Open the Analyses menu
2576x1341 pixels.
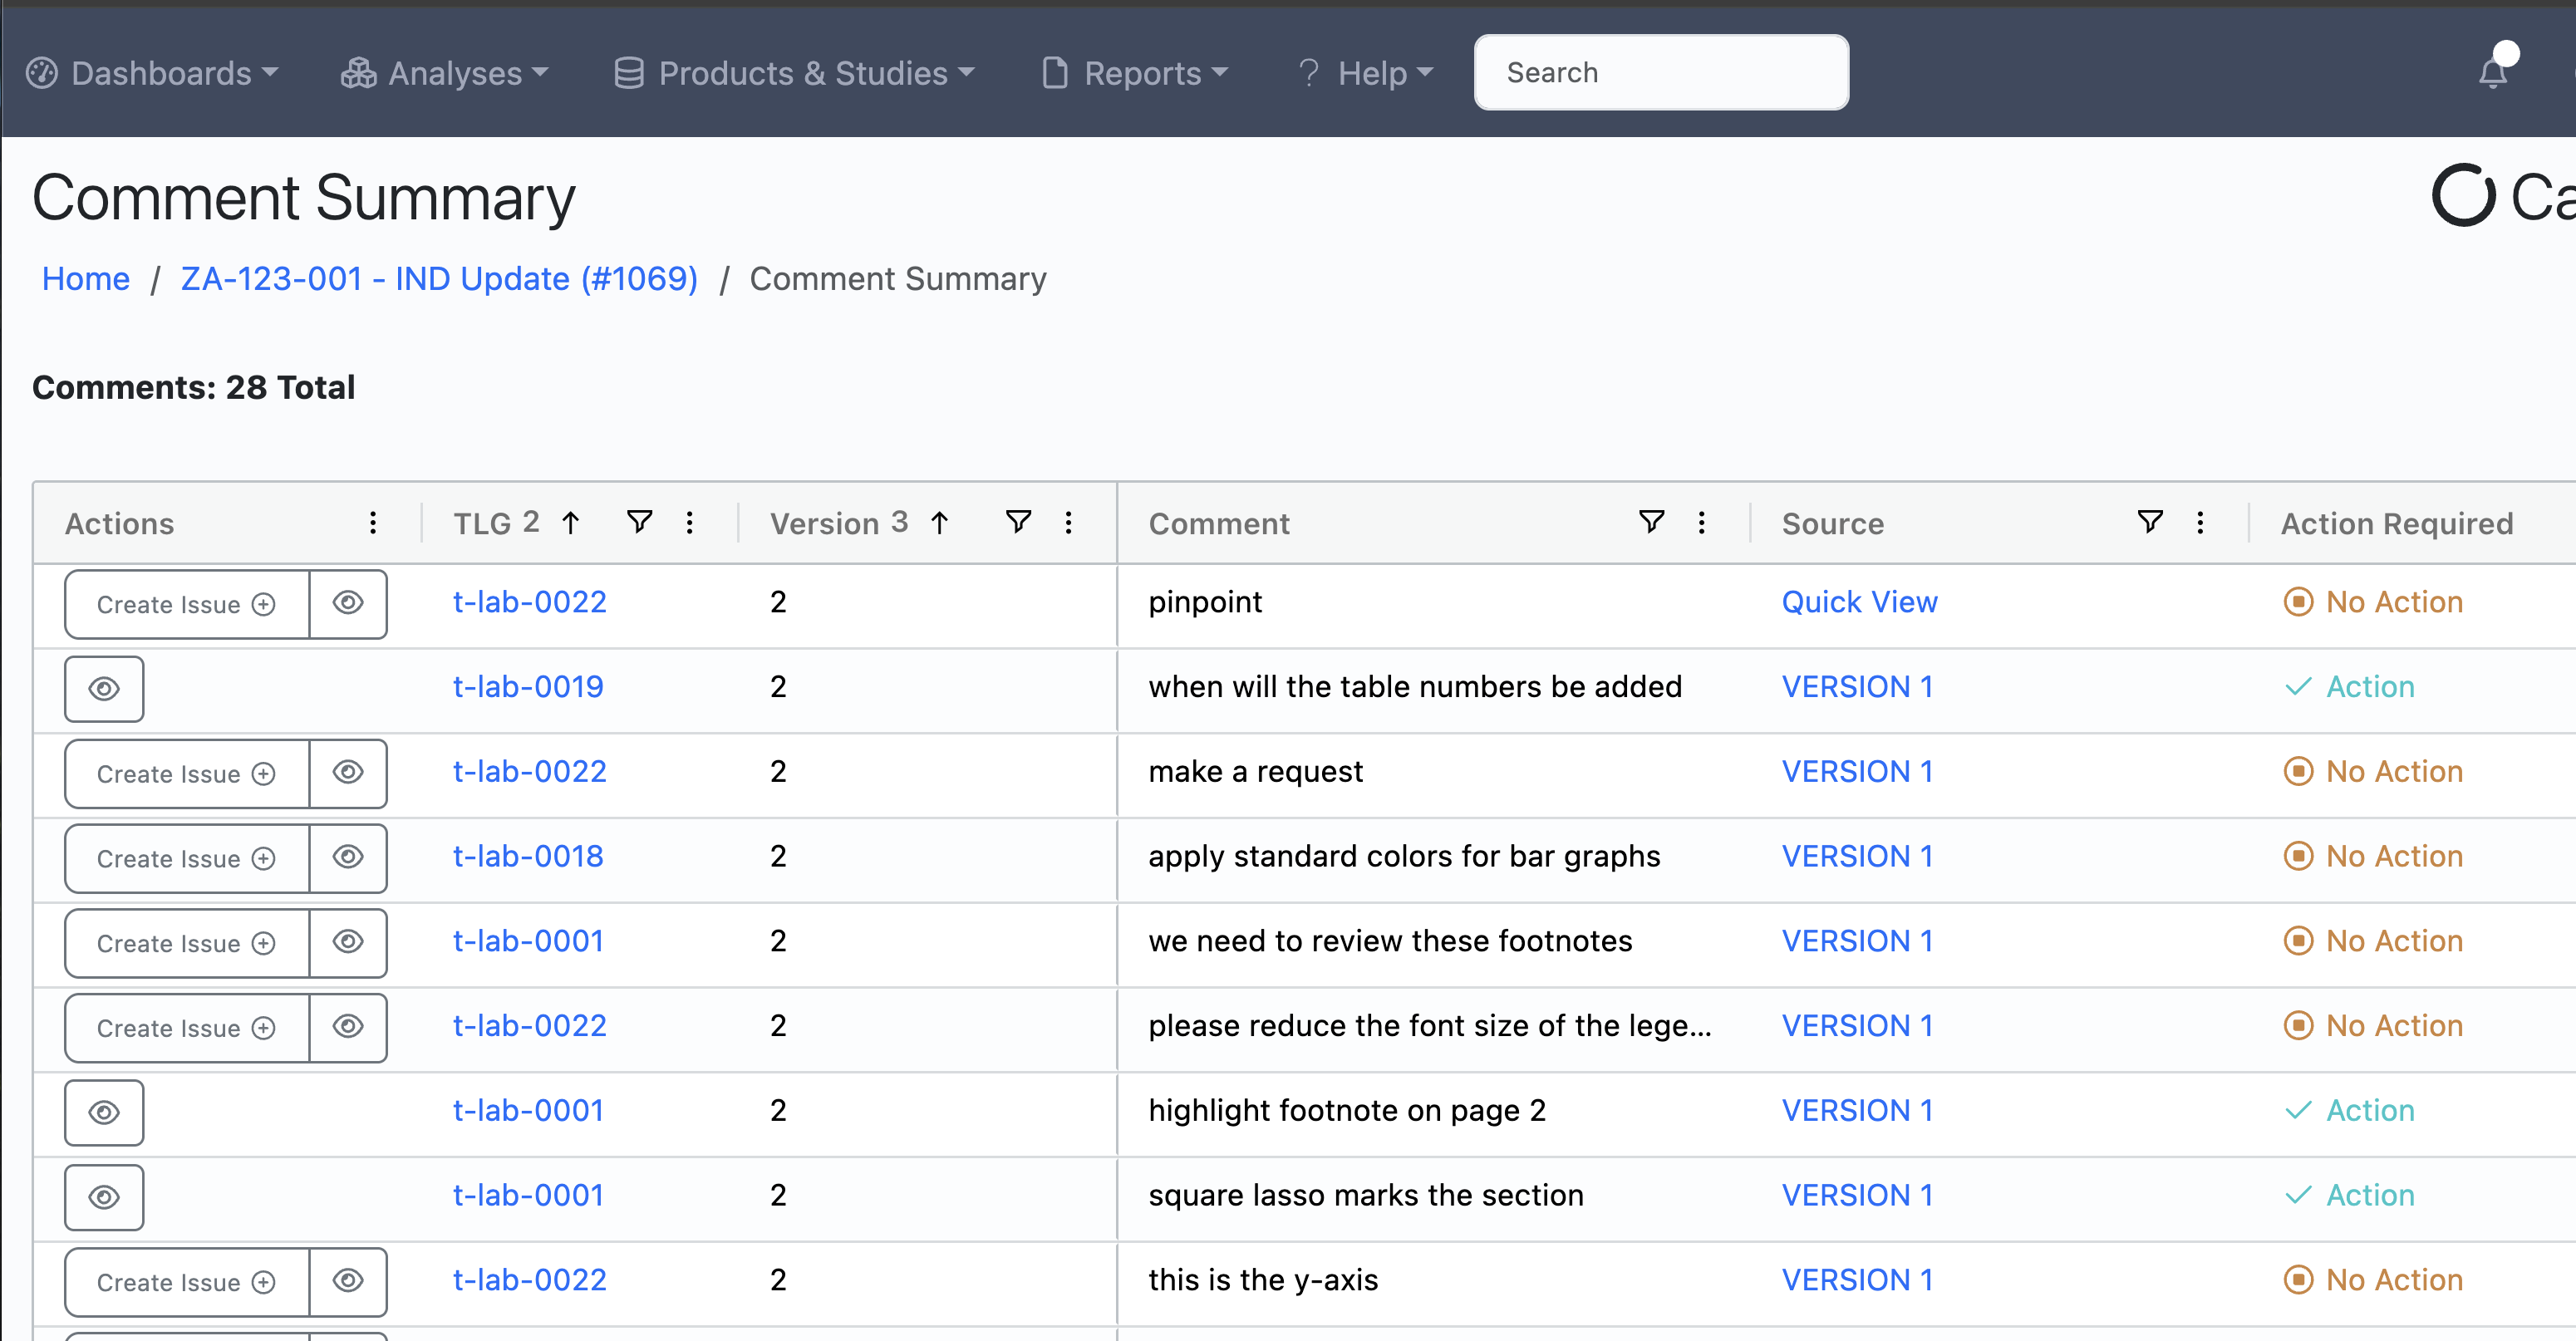pos(445,73)
